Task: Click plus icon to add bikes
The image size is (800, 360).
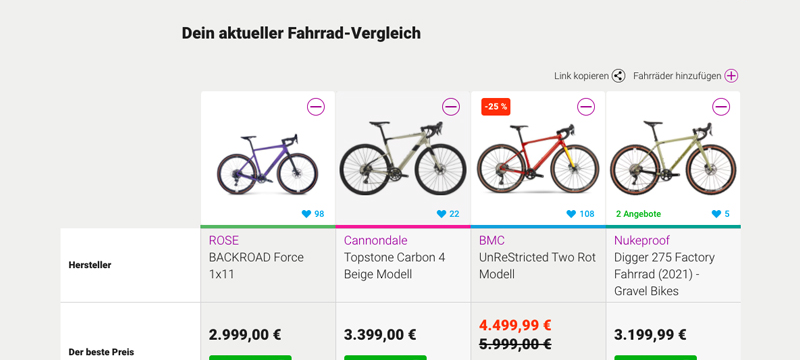Action: (x=732, y=76)
